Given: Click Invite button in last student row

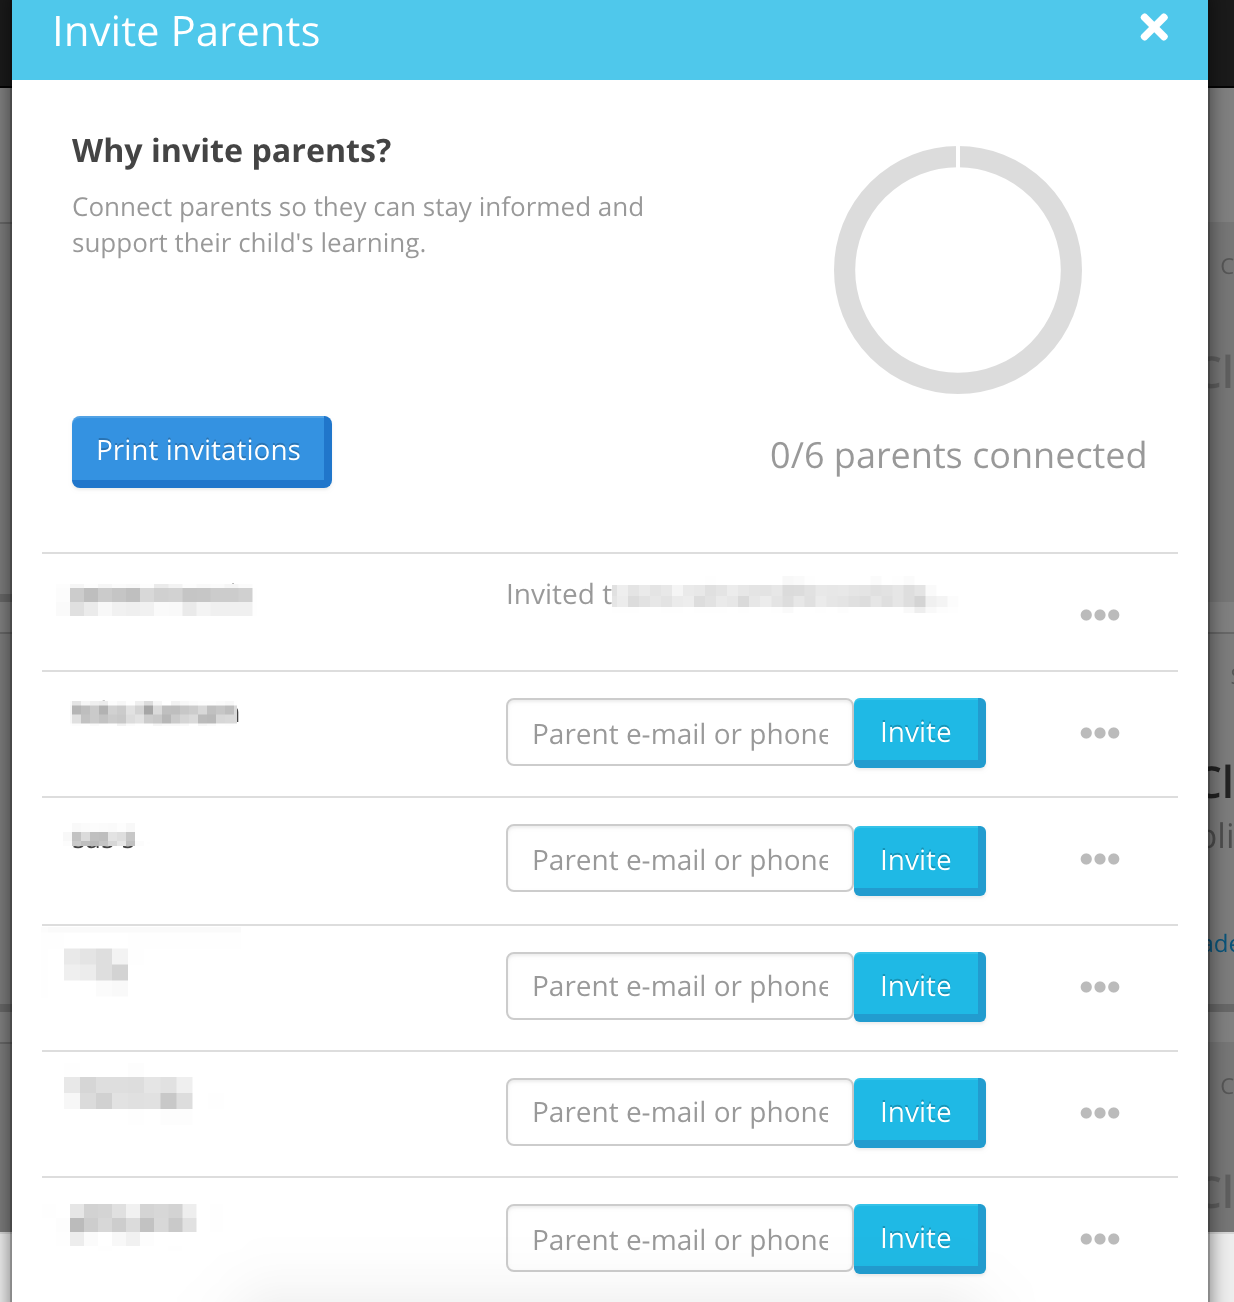Looking at the screenshot, I should point(920,1239).
